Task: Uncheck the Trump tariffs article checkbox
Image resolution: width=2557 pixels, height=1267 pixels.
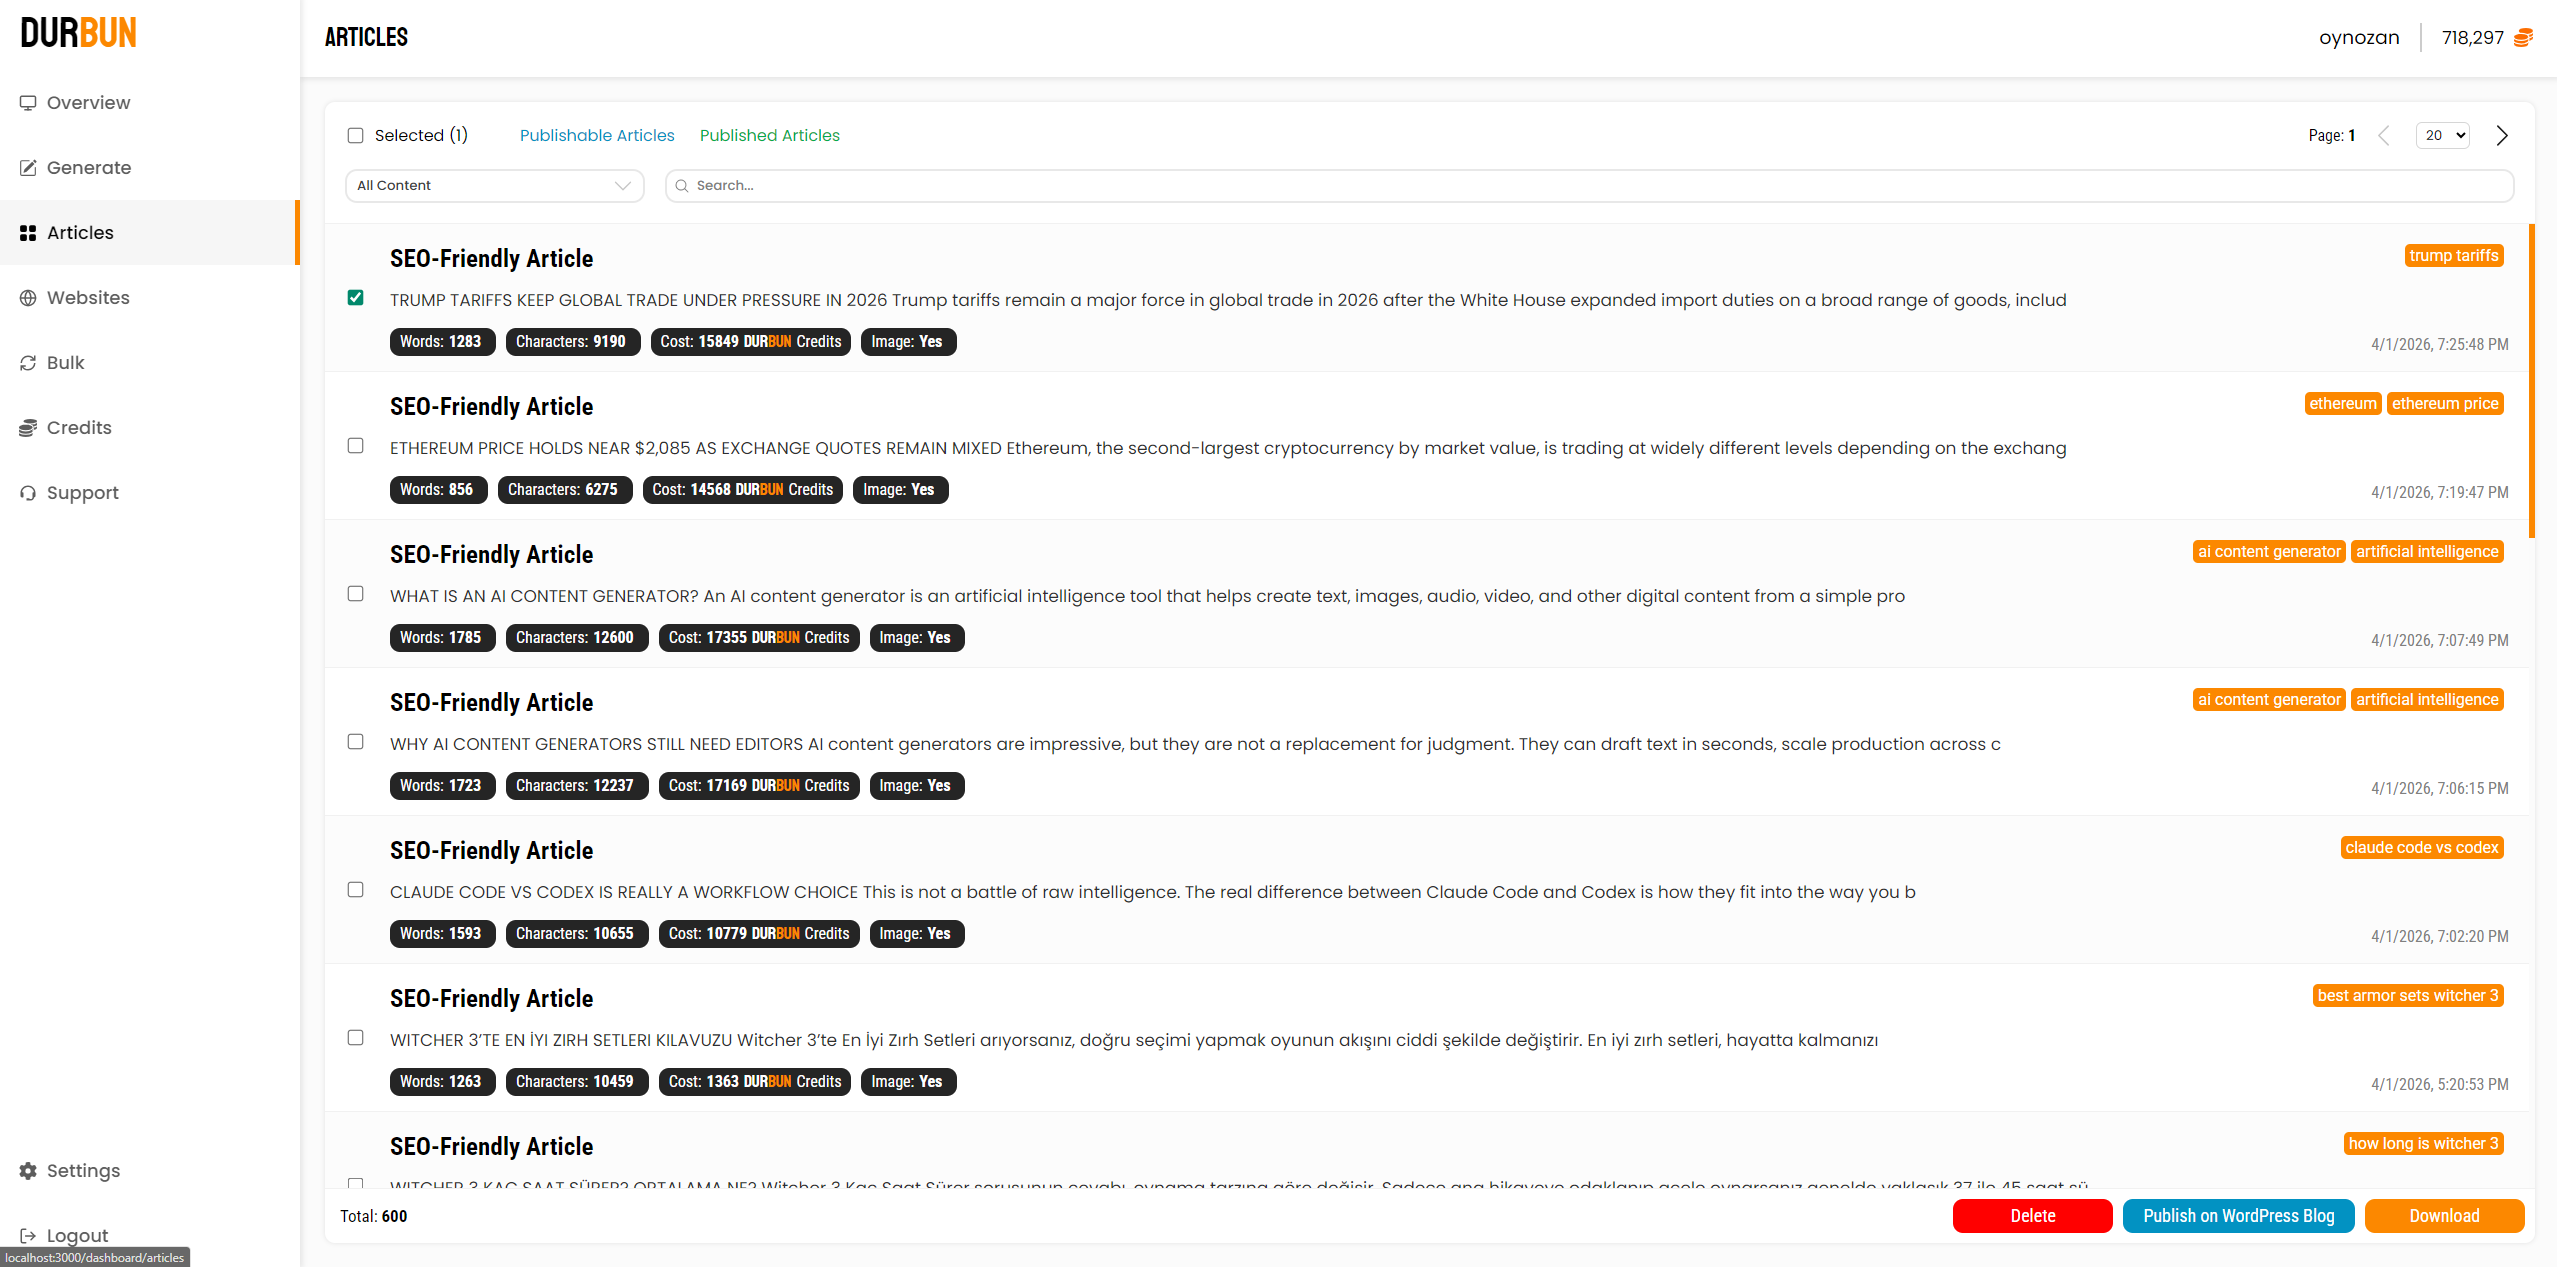Action: pyautogui.click(x=355, y=298)
